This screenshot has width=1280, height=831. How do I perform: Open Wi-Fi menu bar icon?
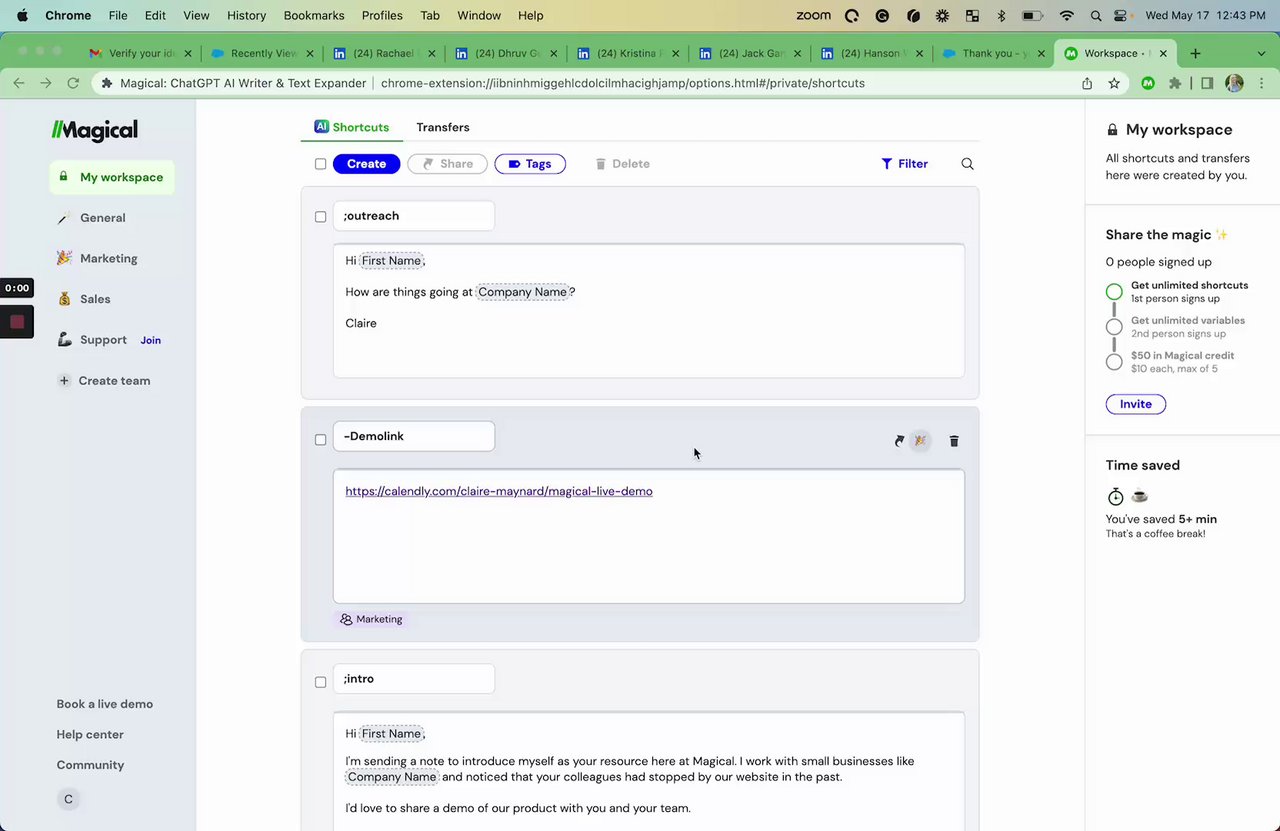click(1067, 15)
